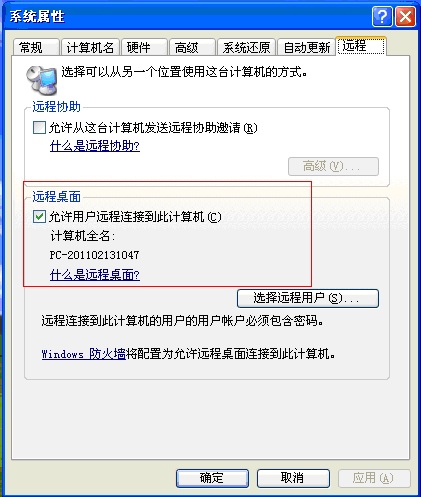The width and height of the screenshot is (421, 497).
Task: Click the Windows 防火墙 link
Action: click(x=83, y=354)
